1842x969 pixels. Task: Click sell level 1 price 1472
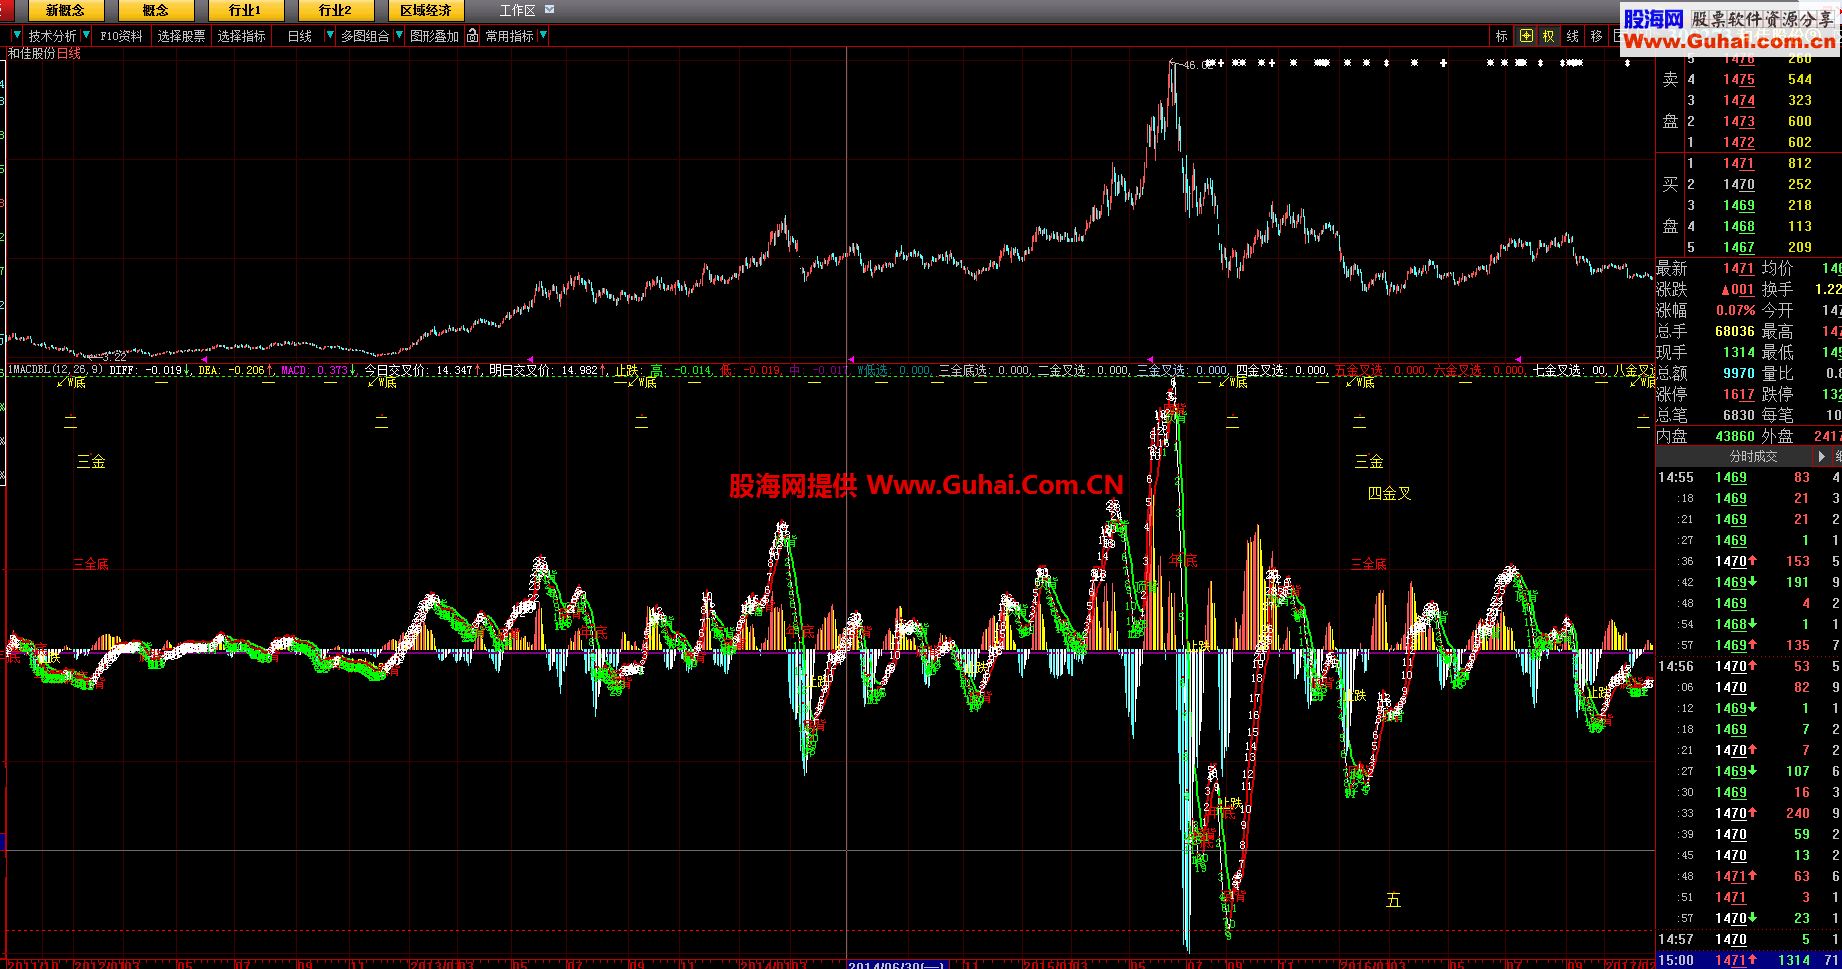[1739, 142]
